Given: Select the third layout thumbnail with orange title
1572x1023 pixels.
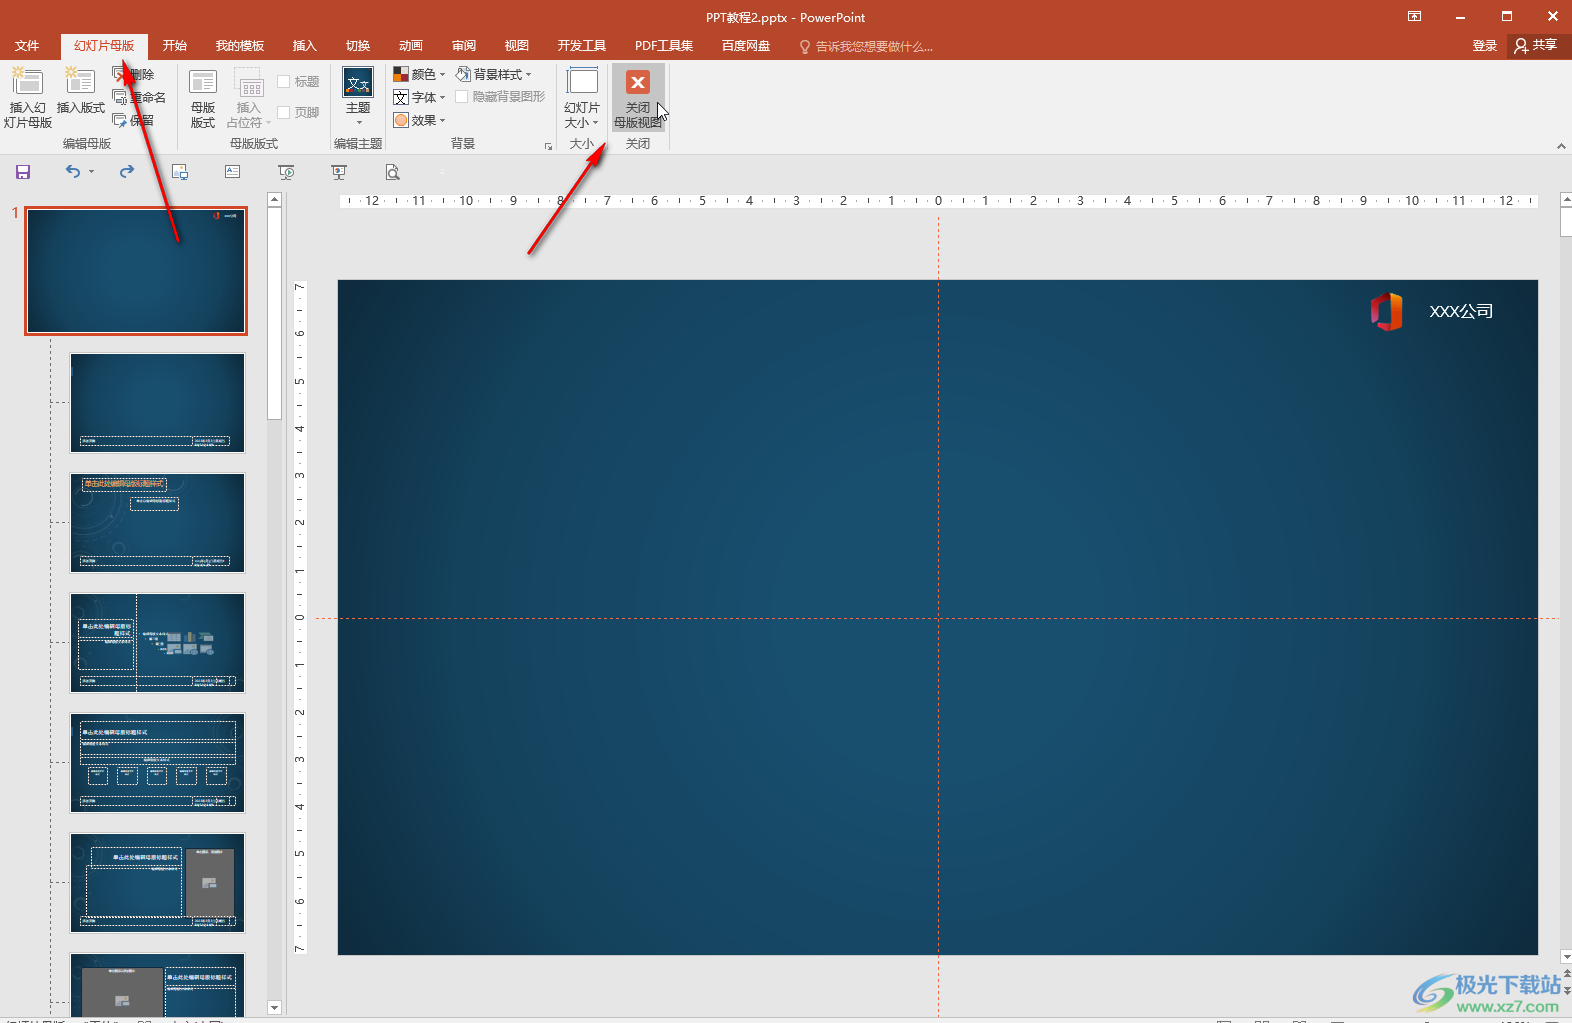Looking at the screenshot, I should (157, 523).
